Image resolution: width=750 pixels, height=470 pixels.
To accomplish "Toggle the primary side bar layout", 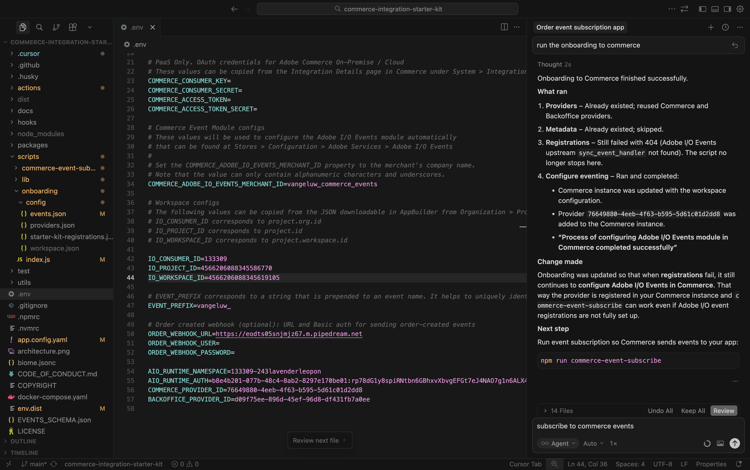I will [702, 9].
